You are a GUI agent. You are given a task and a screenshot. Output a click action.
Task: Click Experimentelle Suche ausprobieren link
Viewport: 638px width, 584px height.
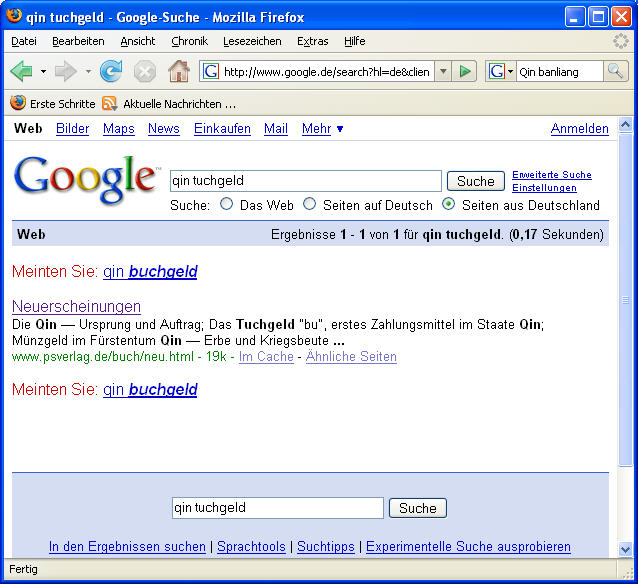coord(468,546)
